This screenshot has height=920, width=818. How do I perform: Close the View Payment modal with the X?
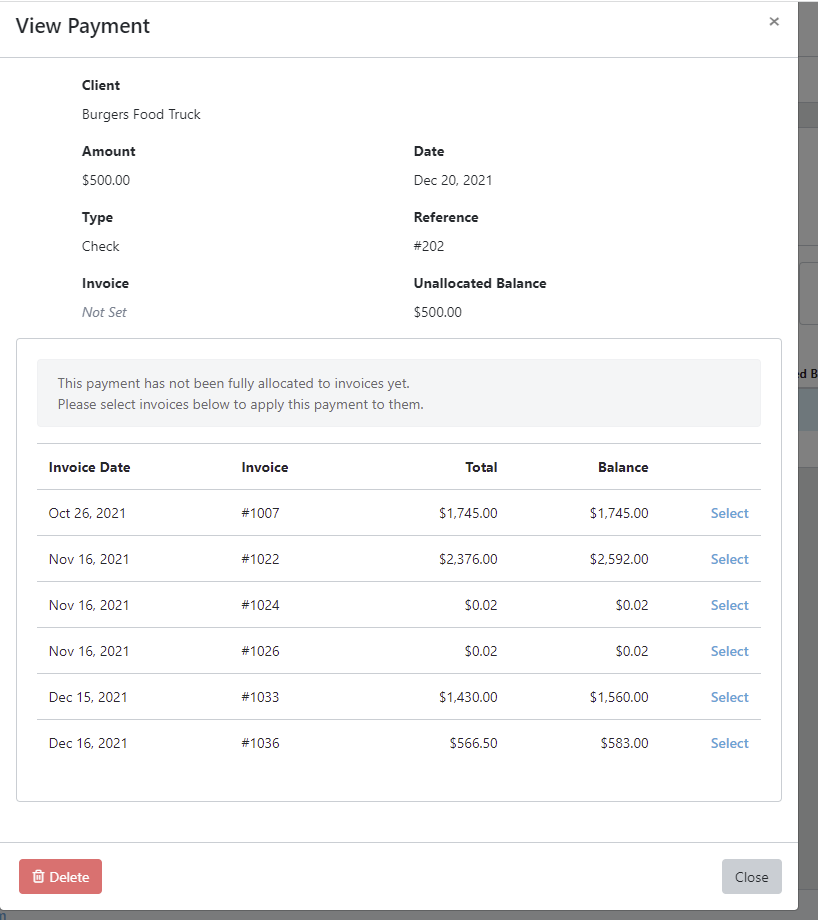click(x=774, y=21)
